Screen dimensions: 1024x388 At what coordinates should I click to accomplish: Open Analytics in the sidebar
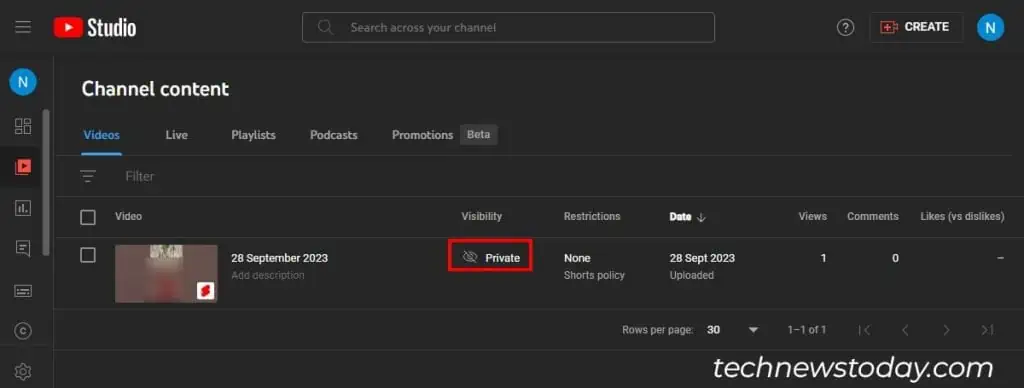[23, 208]
